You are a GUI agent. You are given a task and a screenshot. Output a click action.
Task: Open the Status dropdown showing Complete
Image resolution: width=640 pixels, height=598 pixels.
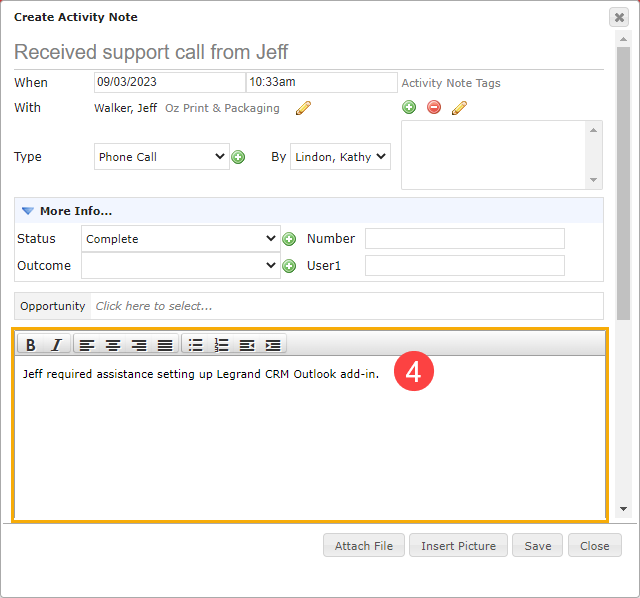181,239
